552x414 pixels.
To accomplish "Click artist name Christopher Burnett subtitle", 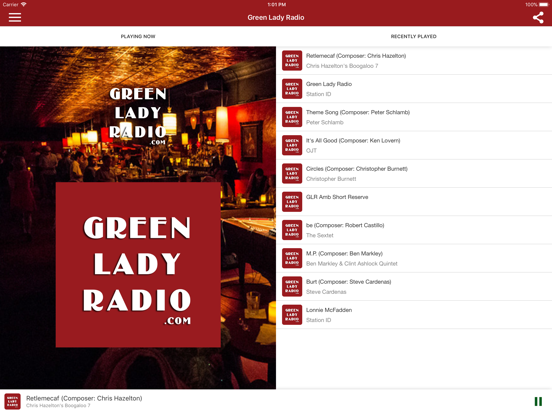I will pos(331,179).
